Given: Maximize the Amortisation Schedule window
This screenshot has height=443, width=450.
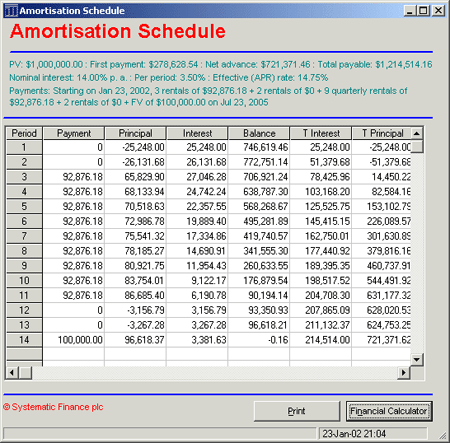Looking at the screenshot, I should click(x=423, y=11).
